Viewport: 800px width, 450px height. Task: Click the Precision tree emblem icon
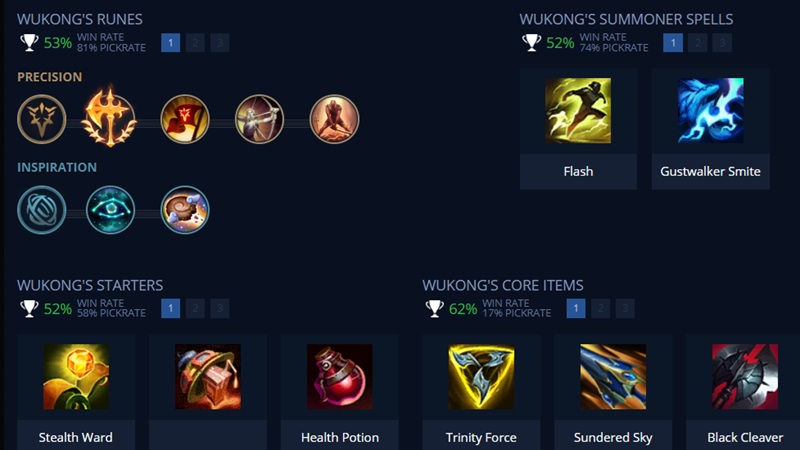pos(42,119)
